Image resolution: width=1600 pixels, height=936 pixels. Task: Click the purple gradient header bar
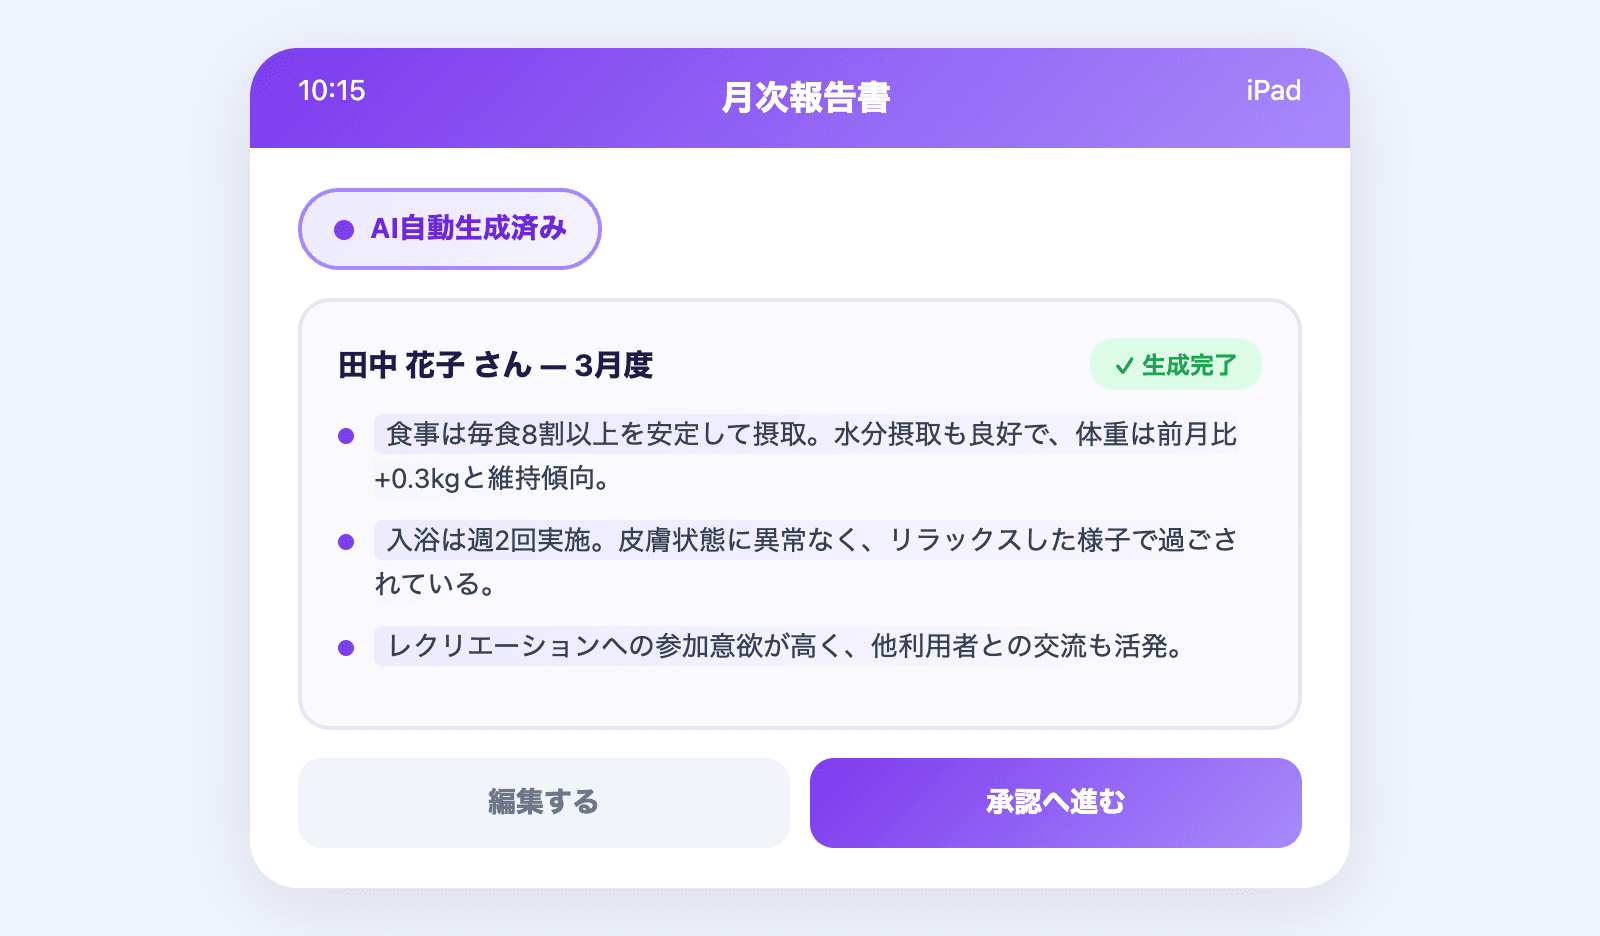[x=800, y=97]
